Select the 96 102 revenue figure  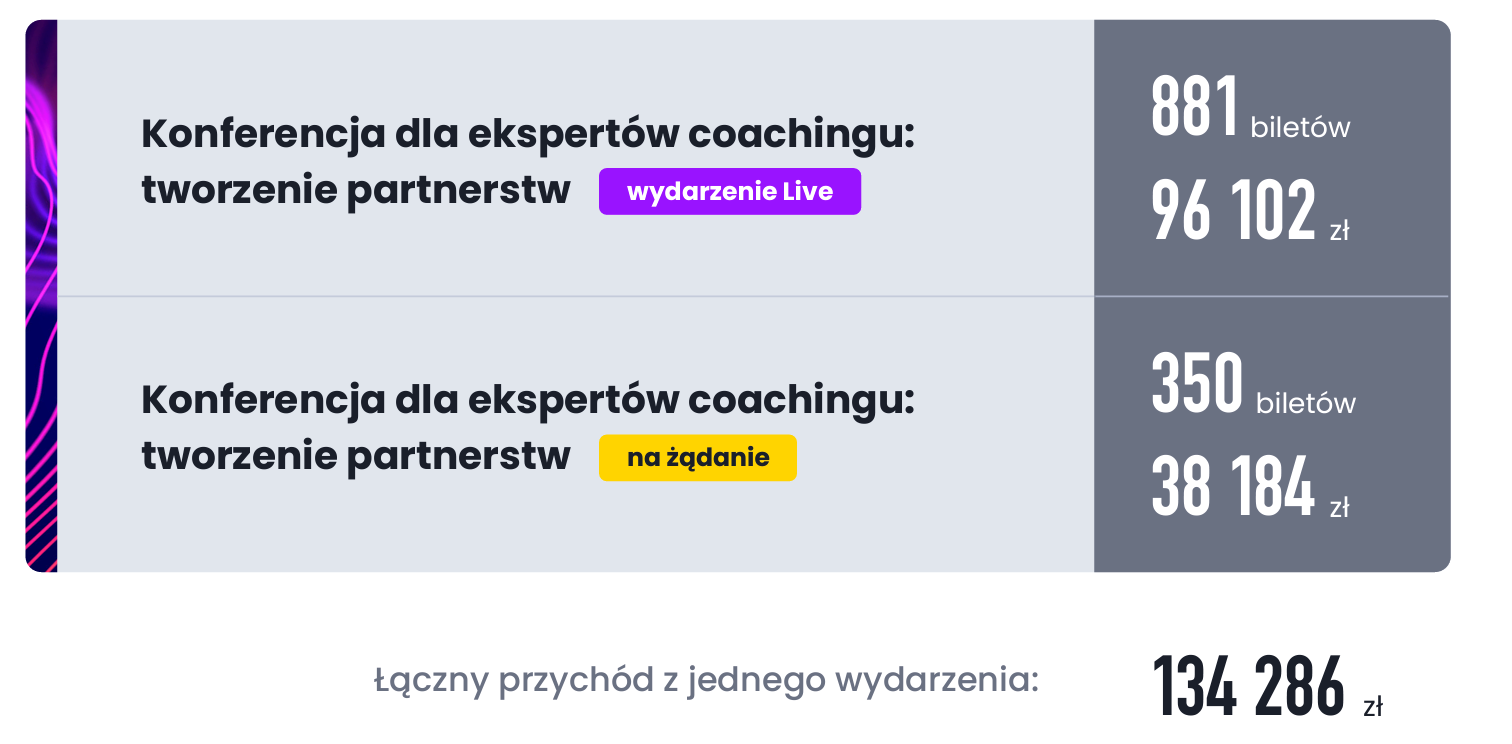pos(1233,212)
